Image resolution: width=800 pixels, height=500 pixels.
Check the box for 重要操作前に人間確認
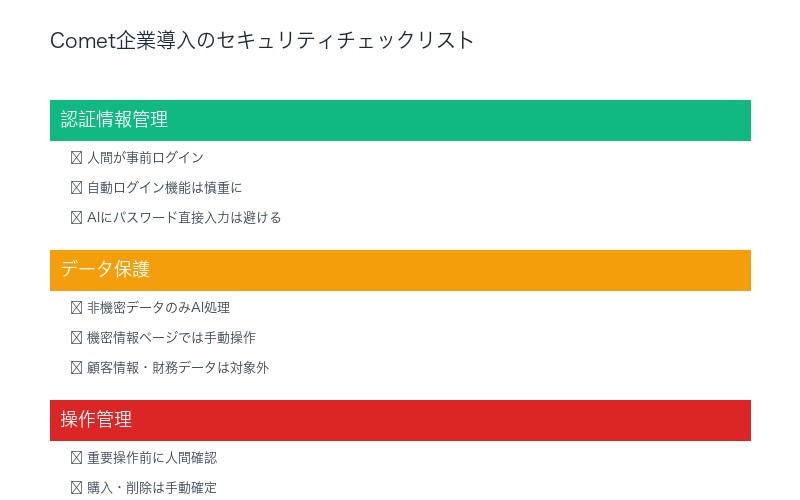77,458
